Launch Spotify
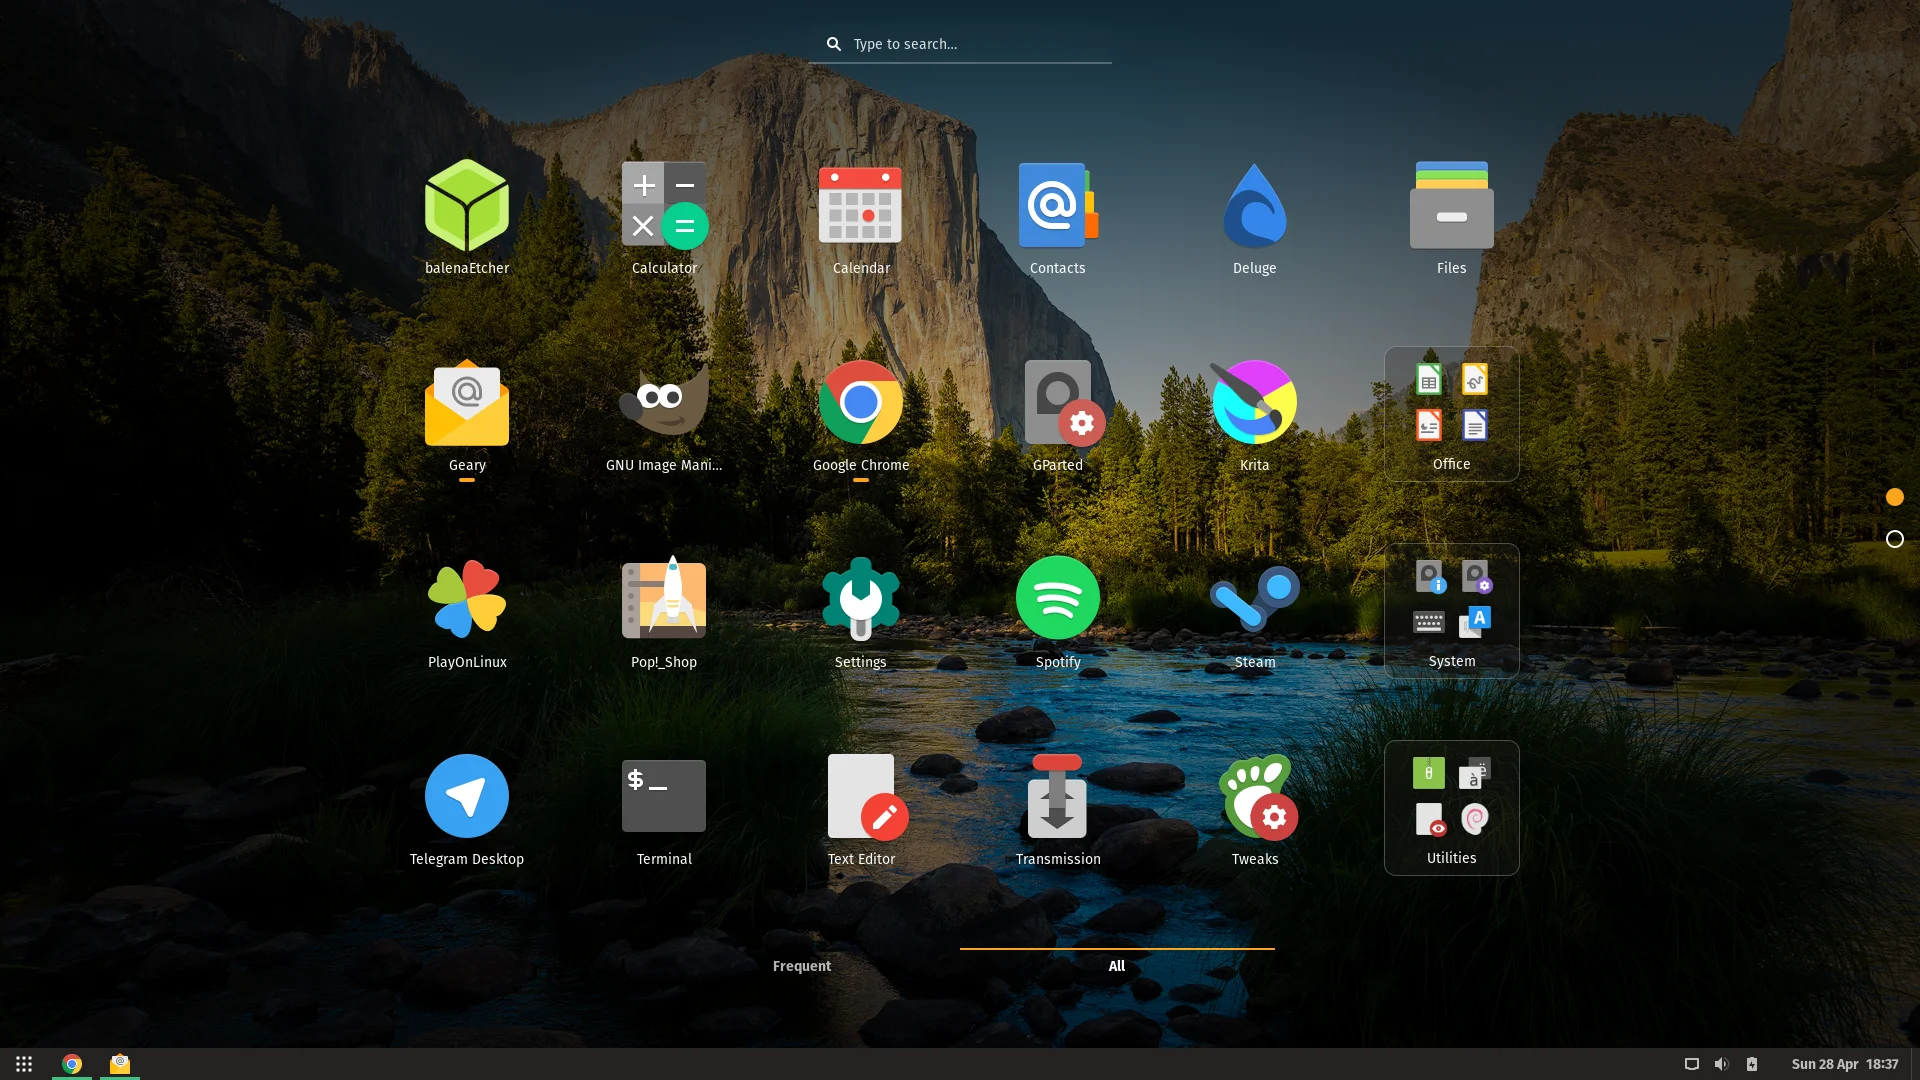Image resolution: width=1920 pixels, height=1080 pixels. pyautogui.click(x=1058, y=610)
